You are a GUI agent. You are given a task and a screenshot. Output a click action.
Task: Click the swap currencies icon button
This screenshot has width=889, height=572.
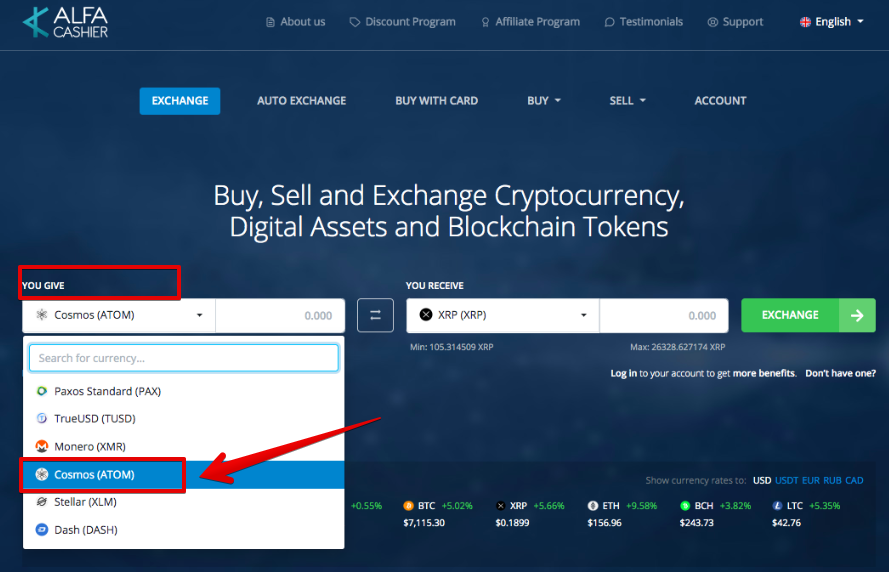pyautogui.click(x=375, y=315)
